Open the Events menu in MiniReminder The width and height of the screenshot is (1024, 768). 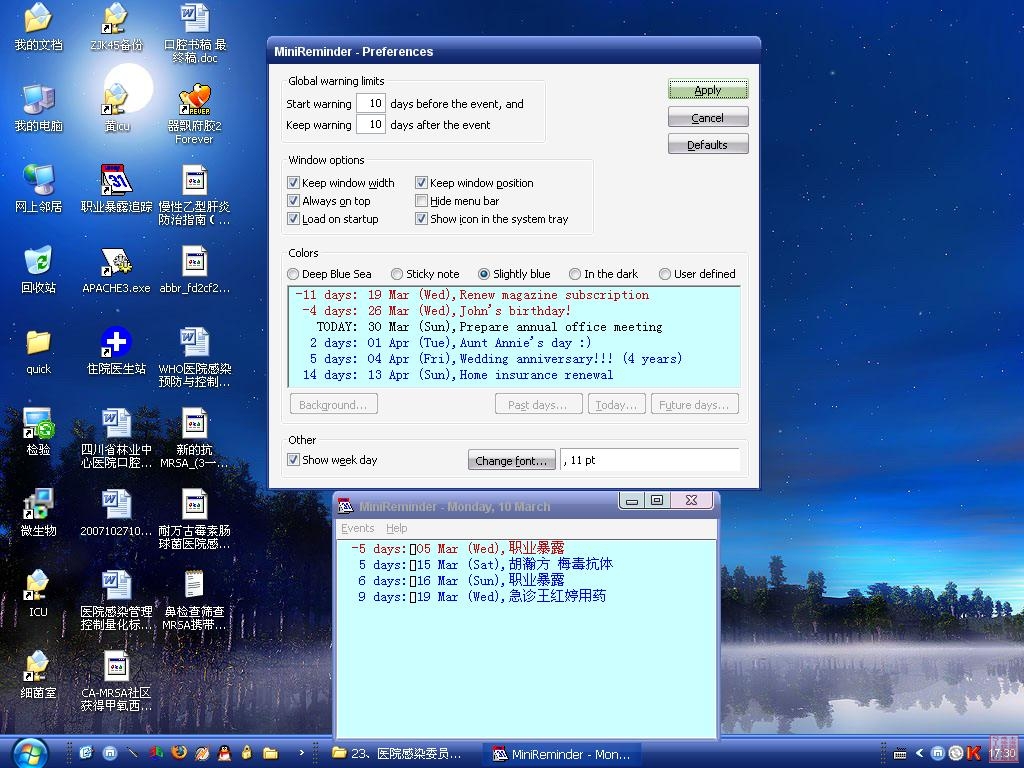[x=357, y=528]
